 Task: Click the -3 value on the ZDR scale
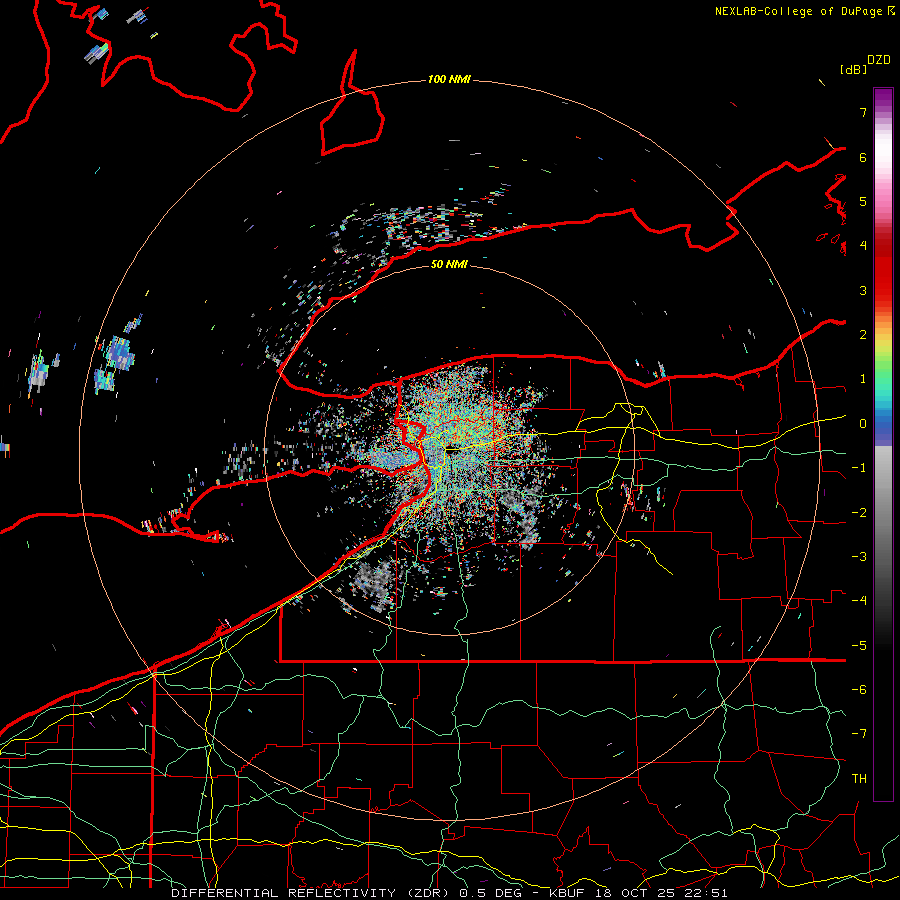tap(859, 556)
